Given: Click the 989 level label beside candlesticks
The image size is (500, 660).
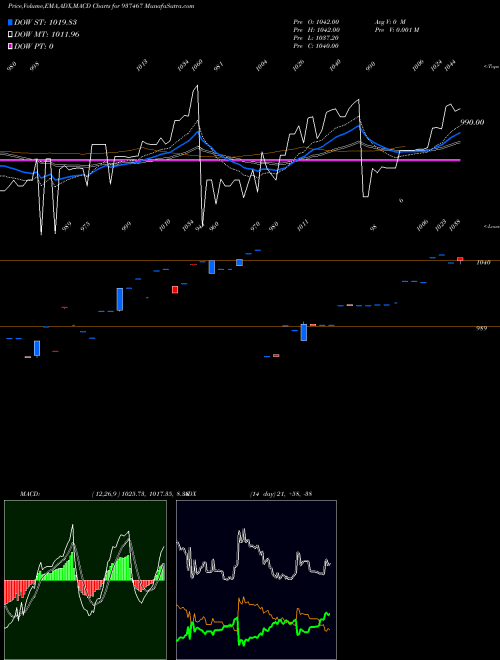Looking at the screenshot, I should tap(481, 328).
